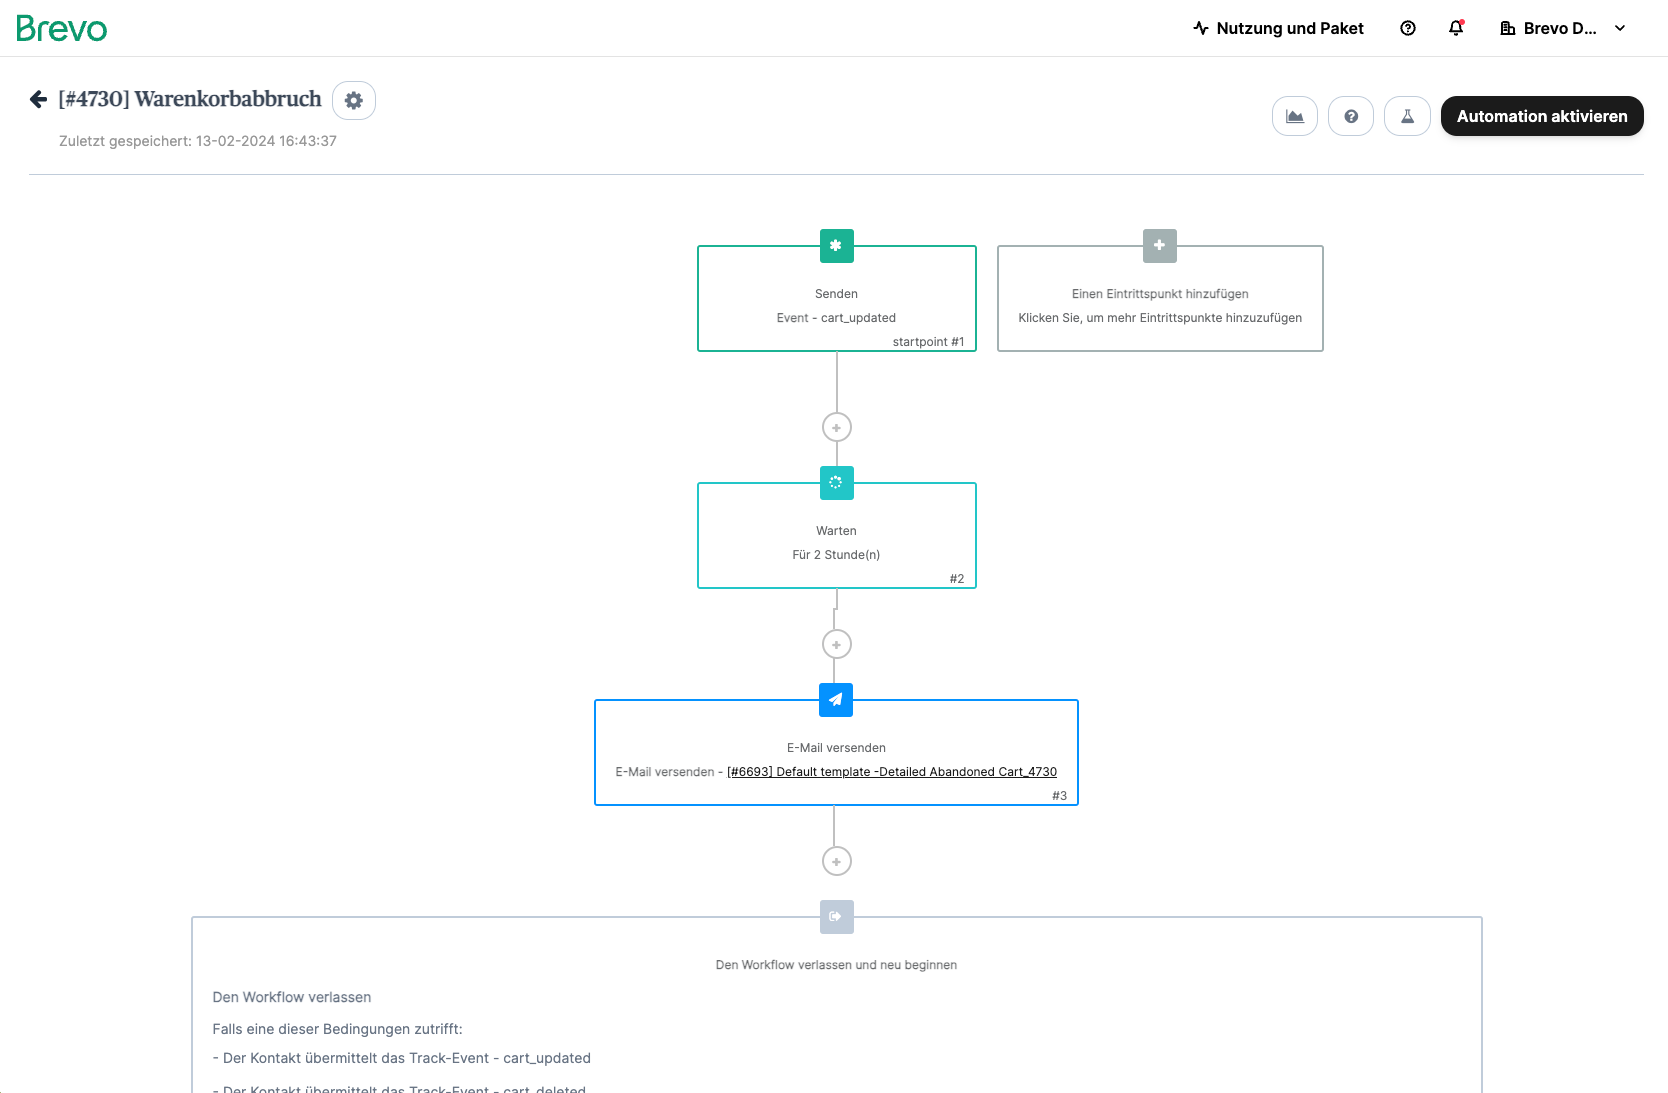Open Nutzung und Paket
The height and width of the screenshot is (1093, 1668).
tap(1278, 28)
